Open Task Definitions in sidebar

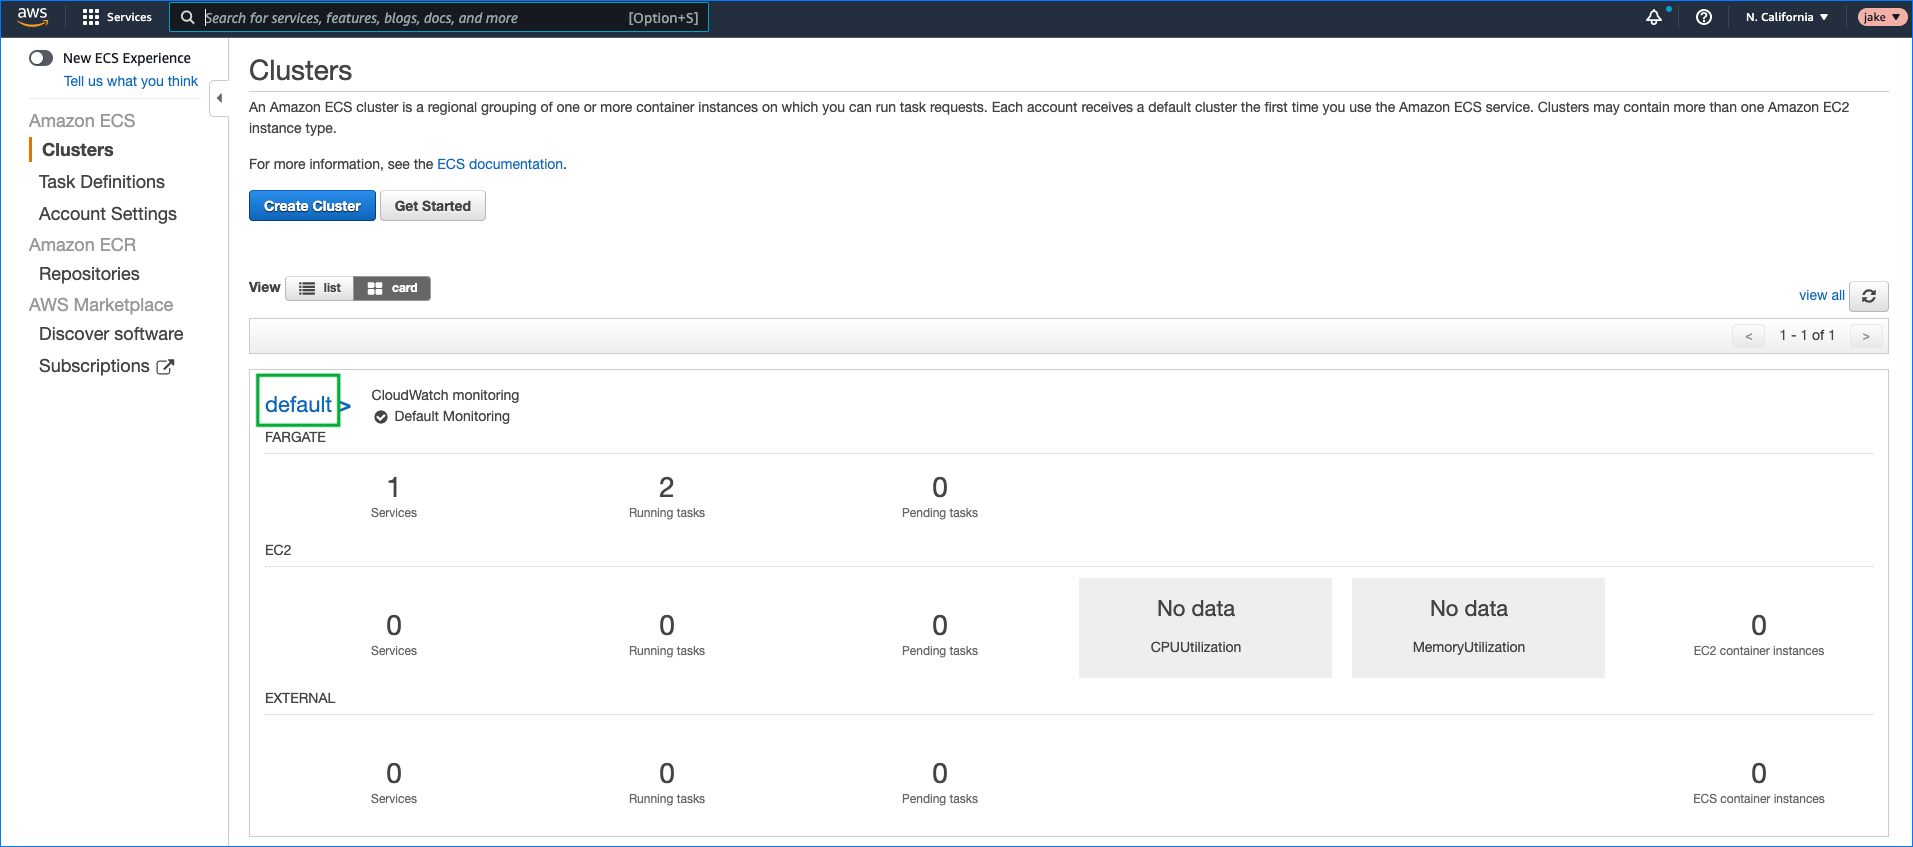(102, 182)
